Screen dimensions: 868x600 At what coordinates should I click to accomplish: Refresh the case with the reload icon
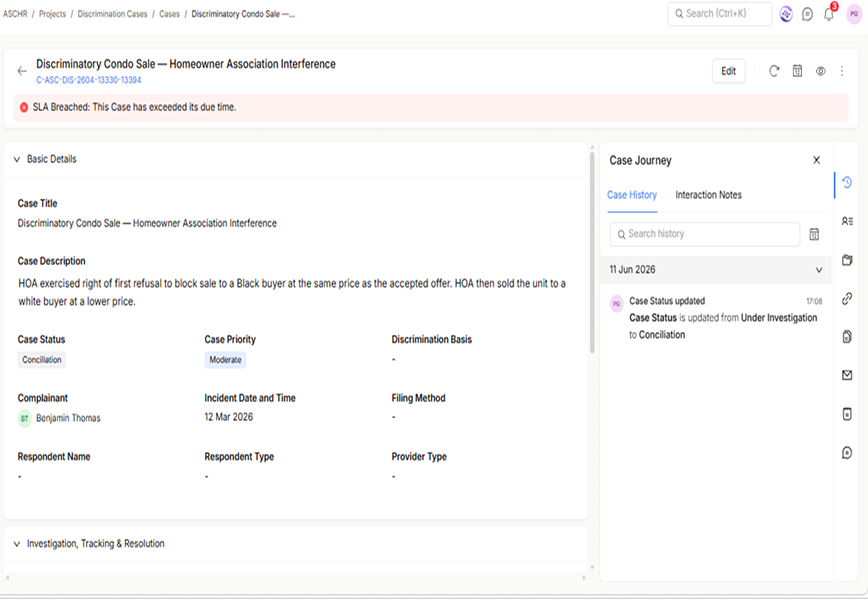(774, 71)
